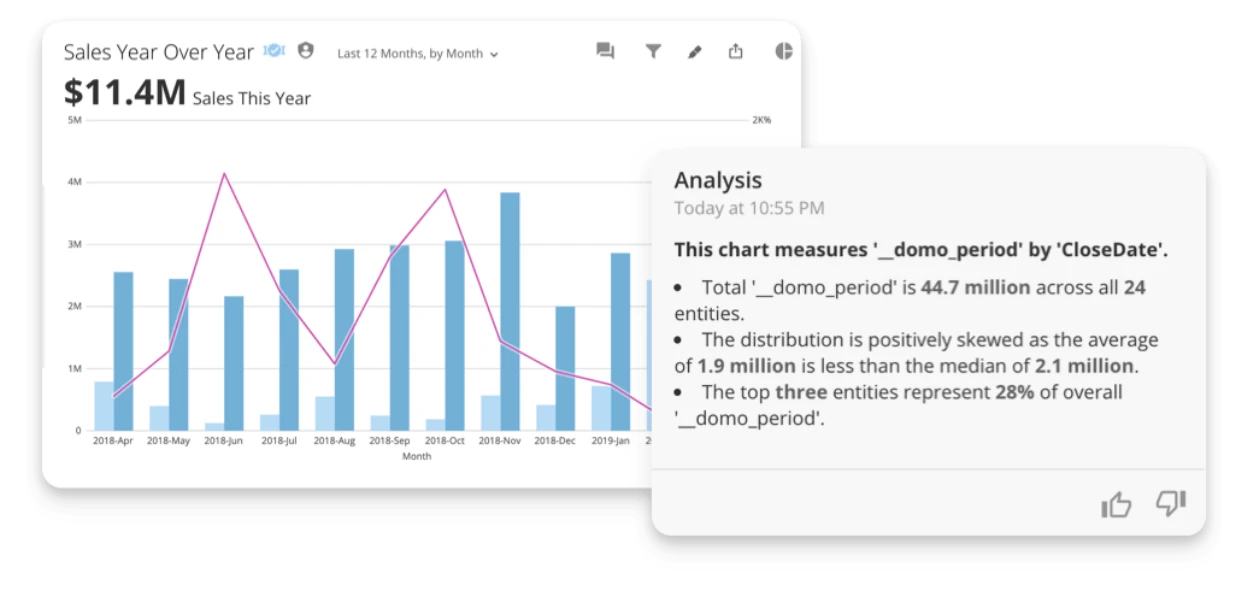The image size is (1248, 594).
Task: Click the 'Analysis' heading
Action: (718, 180)
